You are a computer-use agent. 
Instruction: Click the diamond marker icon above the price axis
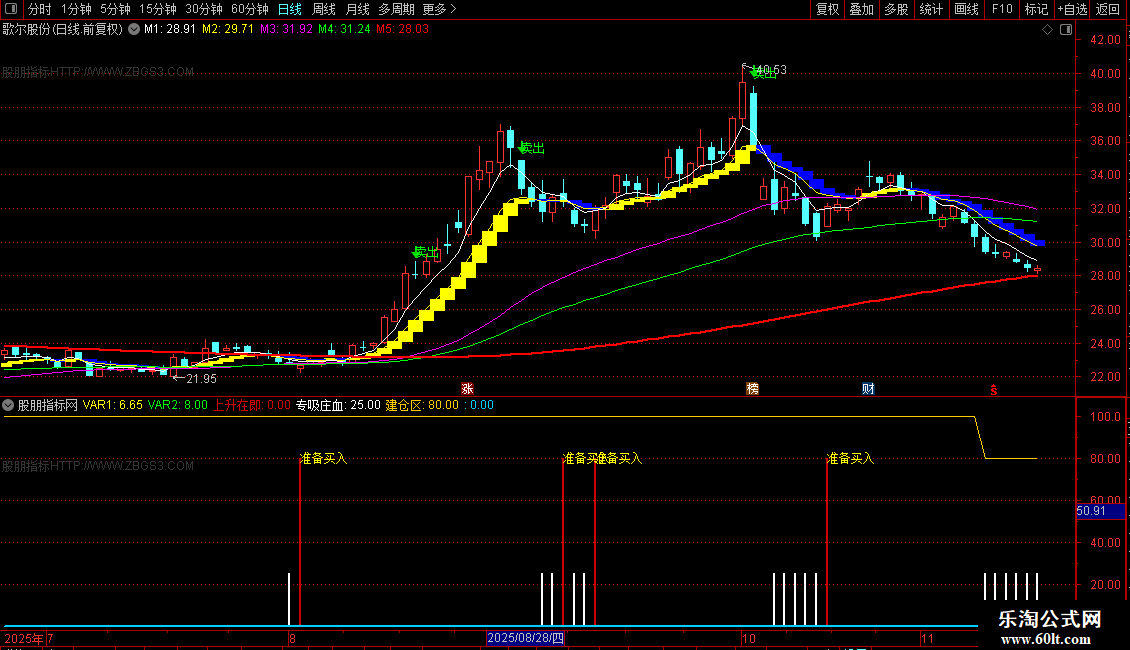[x=1048, y=30]
